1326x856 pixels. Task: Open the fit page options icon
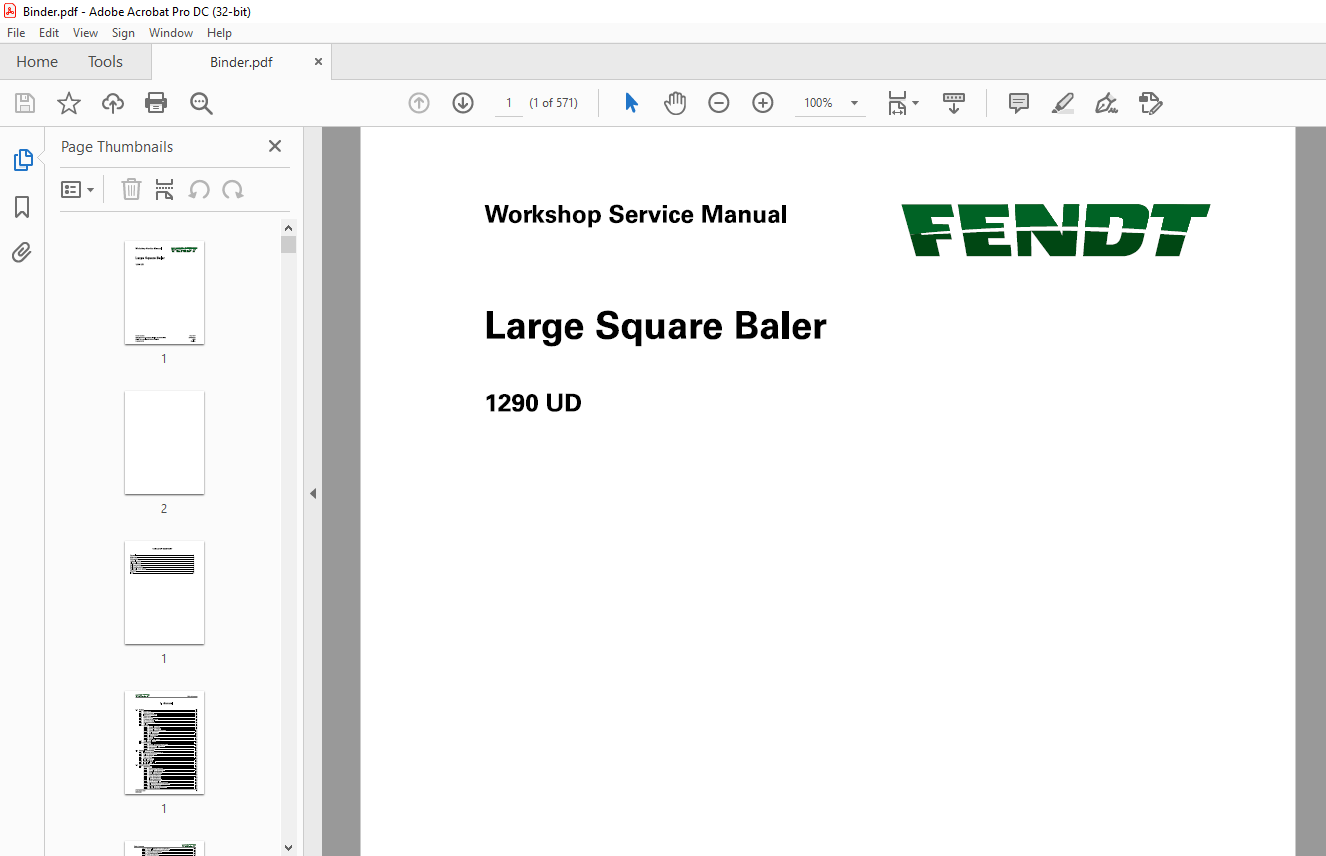[x=903, y=103]
